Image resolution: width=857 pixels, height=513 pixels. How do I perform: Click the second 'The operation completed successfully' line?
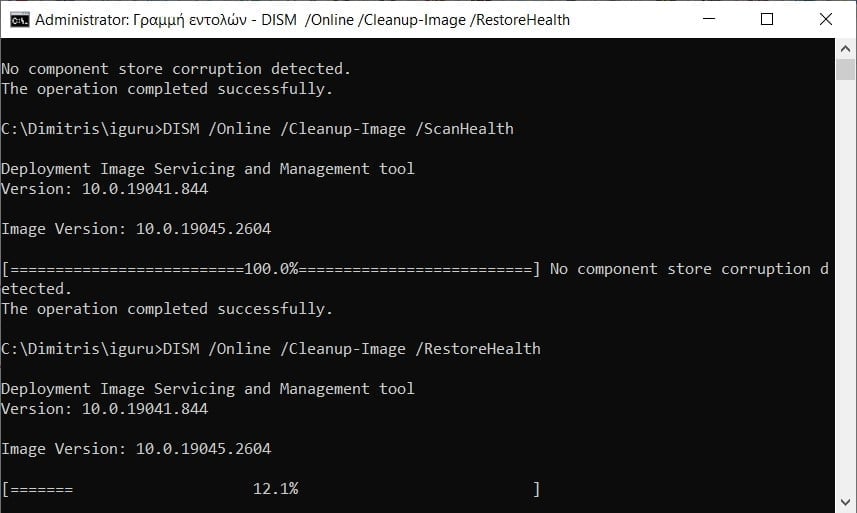click(166, 309)
